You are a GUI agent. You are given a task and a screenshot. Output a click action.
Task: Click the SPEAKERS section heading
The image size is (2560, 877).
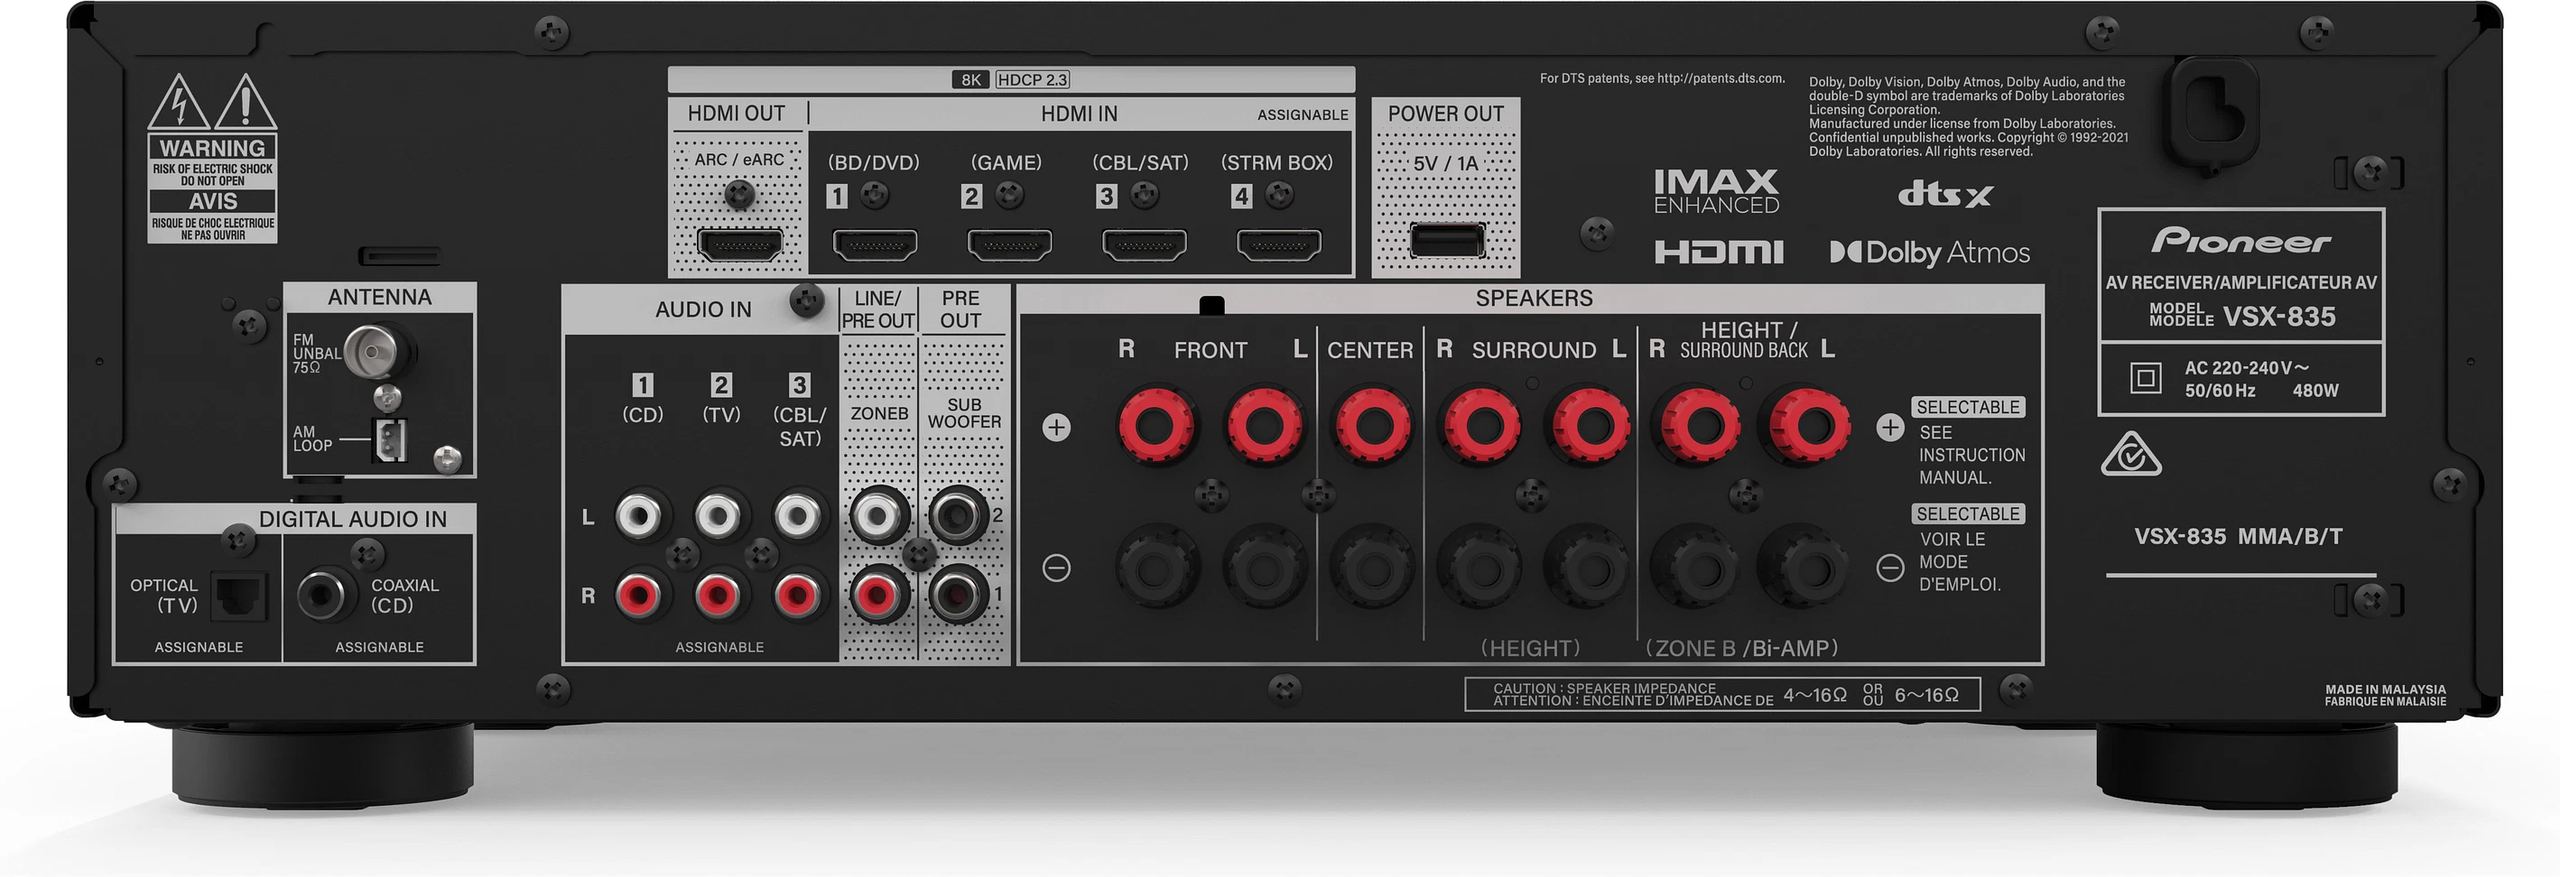coord(1534,298)
